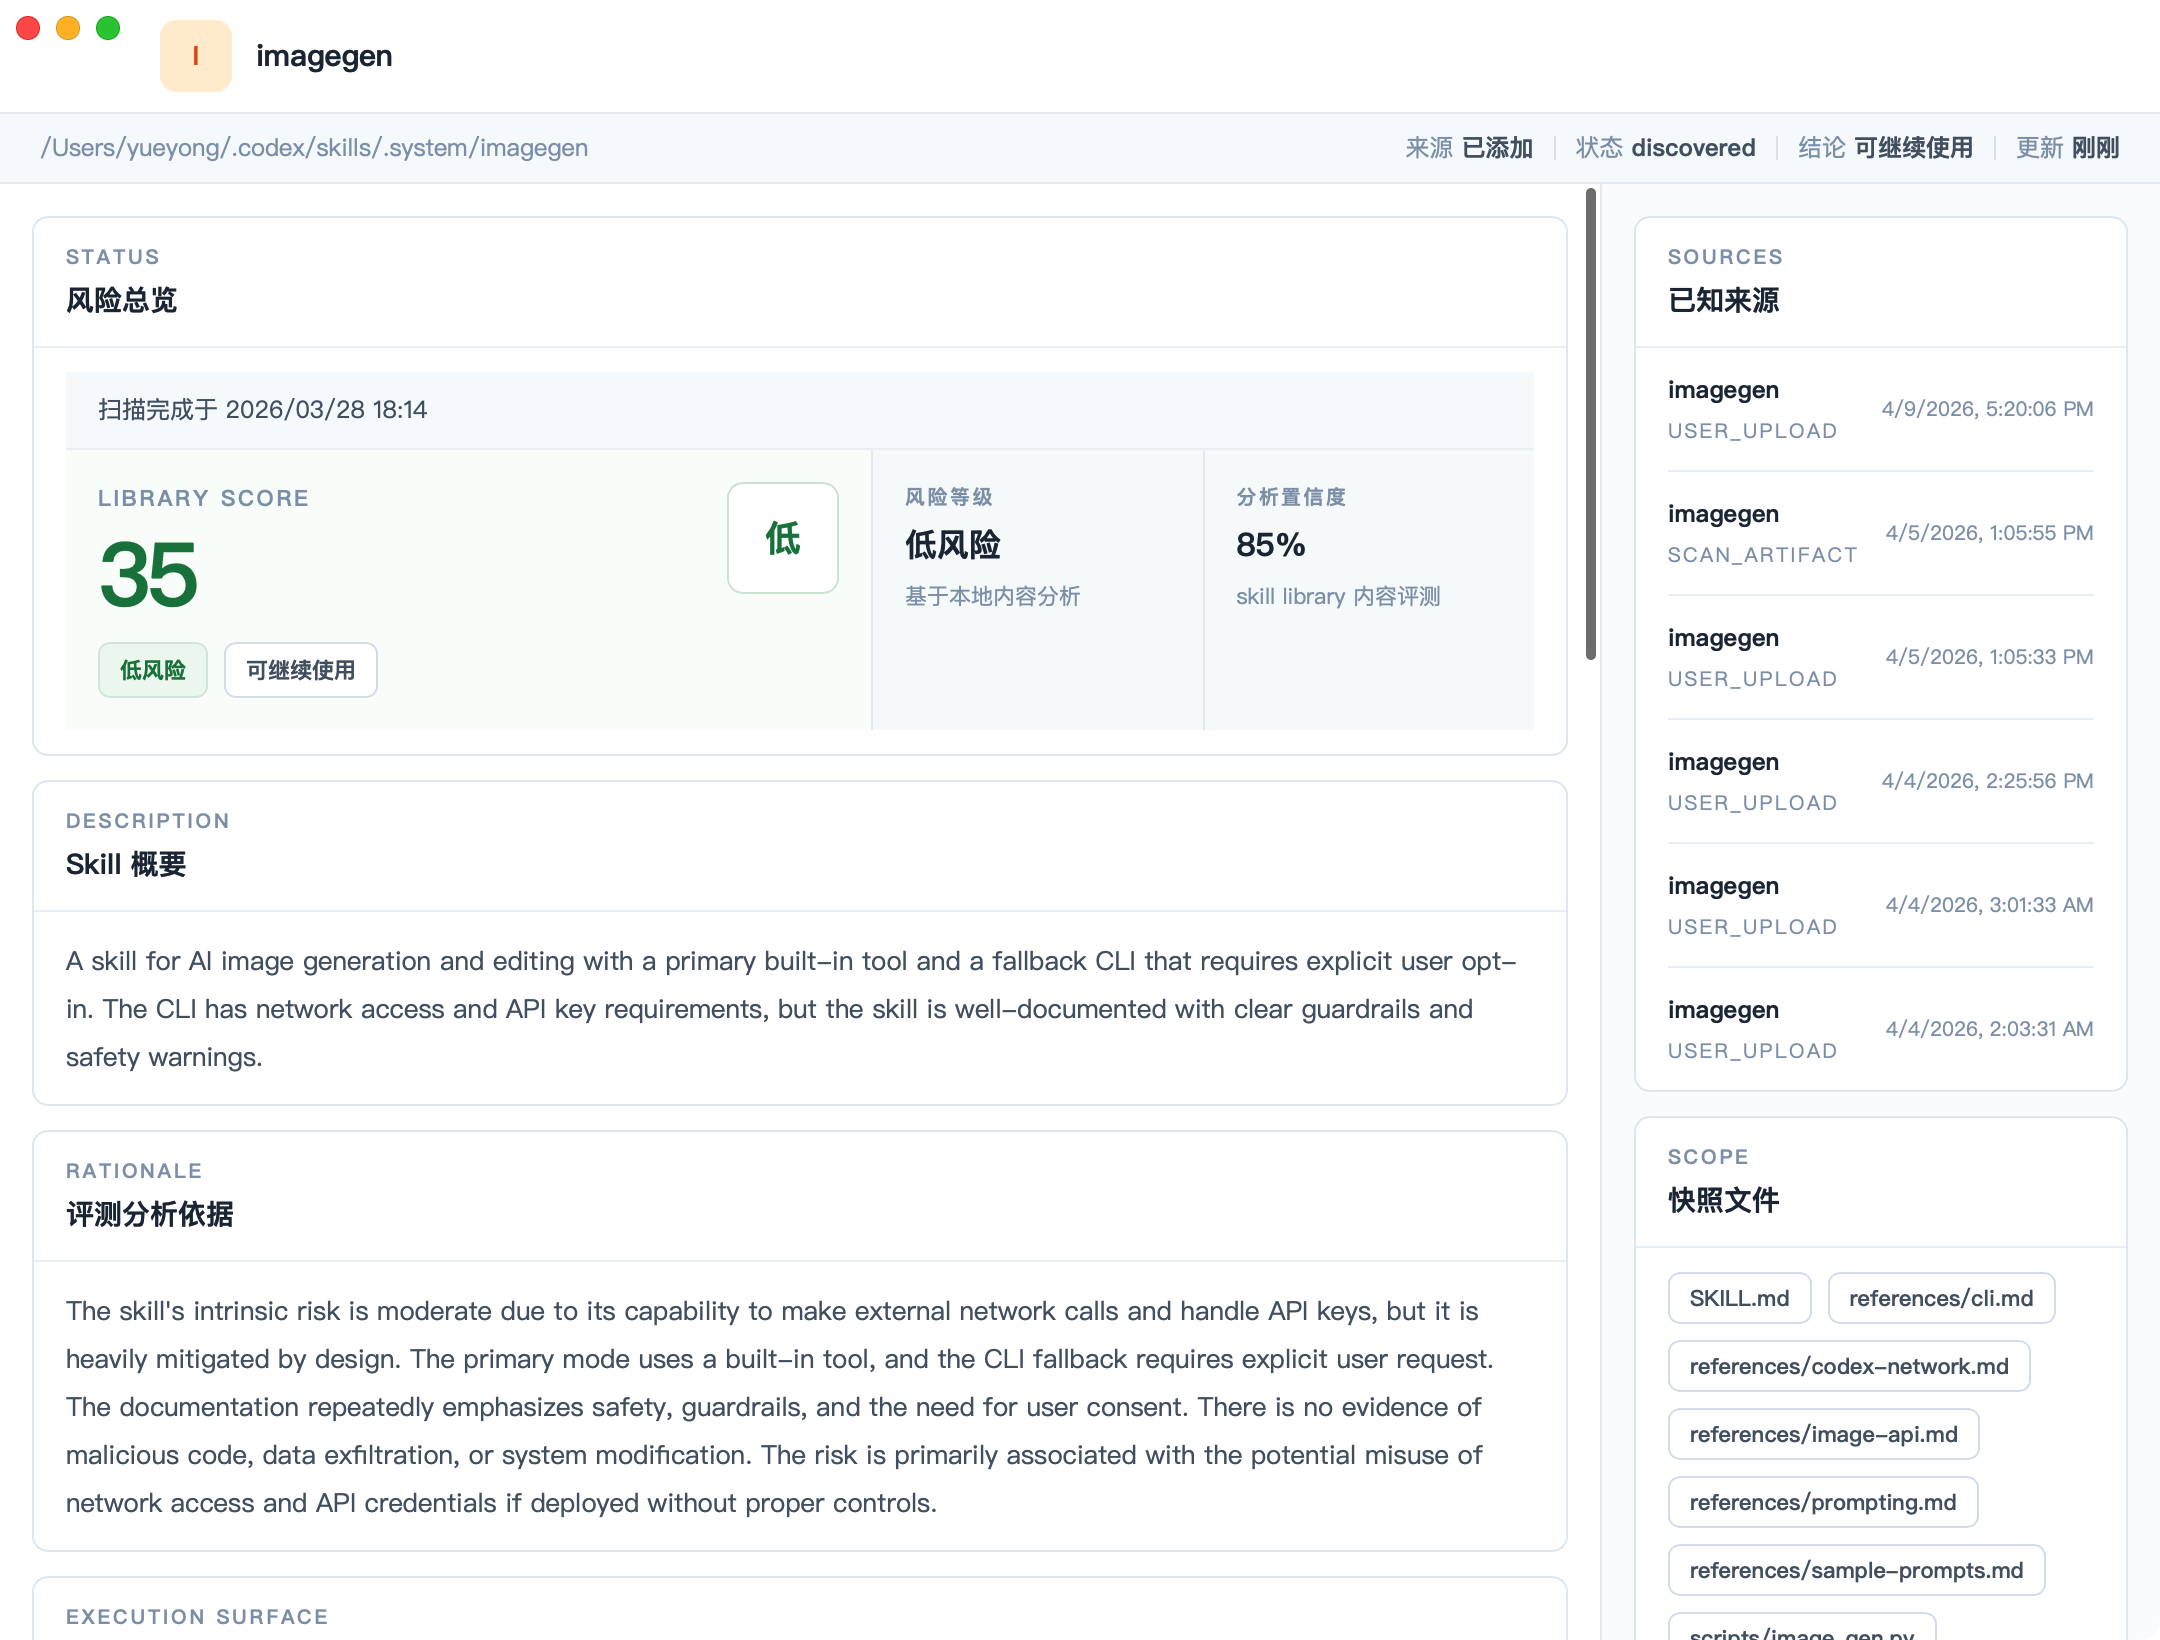Select imagegen source from 4/4/2026 3:01:33 AM
This screenshot has height=1640, width=2160.
tap(1880, 905)
